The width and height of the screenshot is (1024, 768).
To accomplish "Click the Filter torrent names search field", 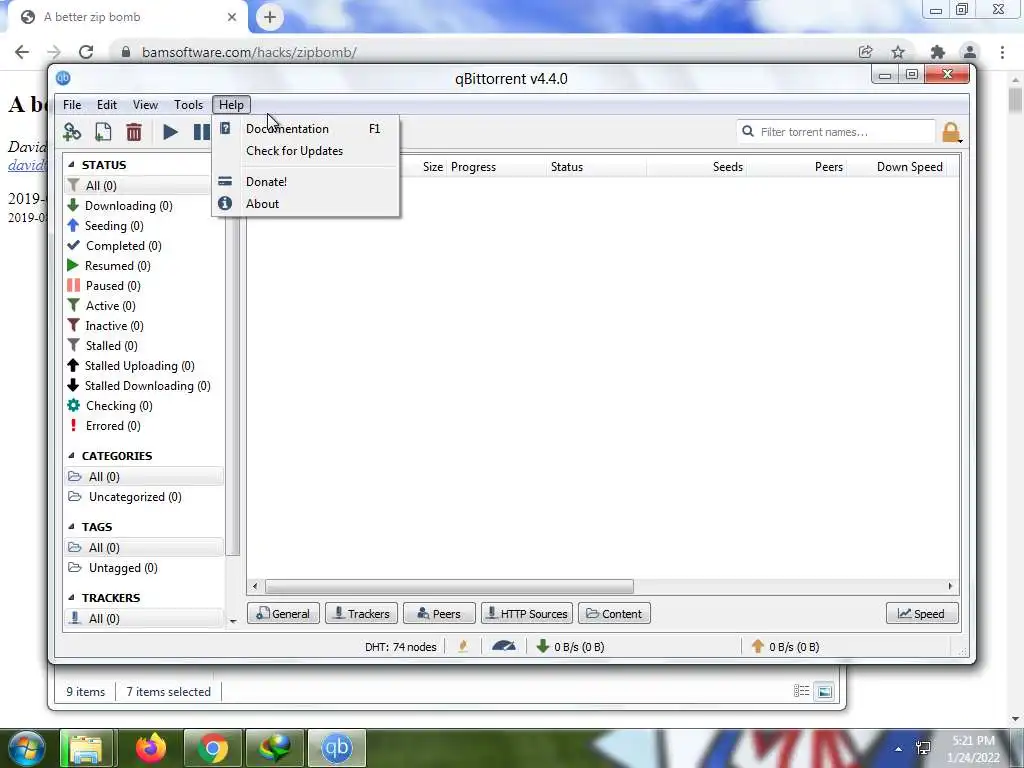I will [x=836, y=132].
